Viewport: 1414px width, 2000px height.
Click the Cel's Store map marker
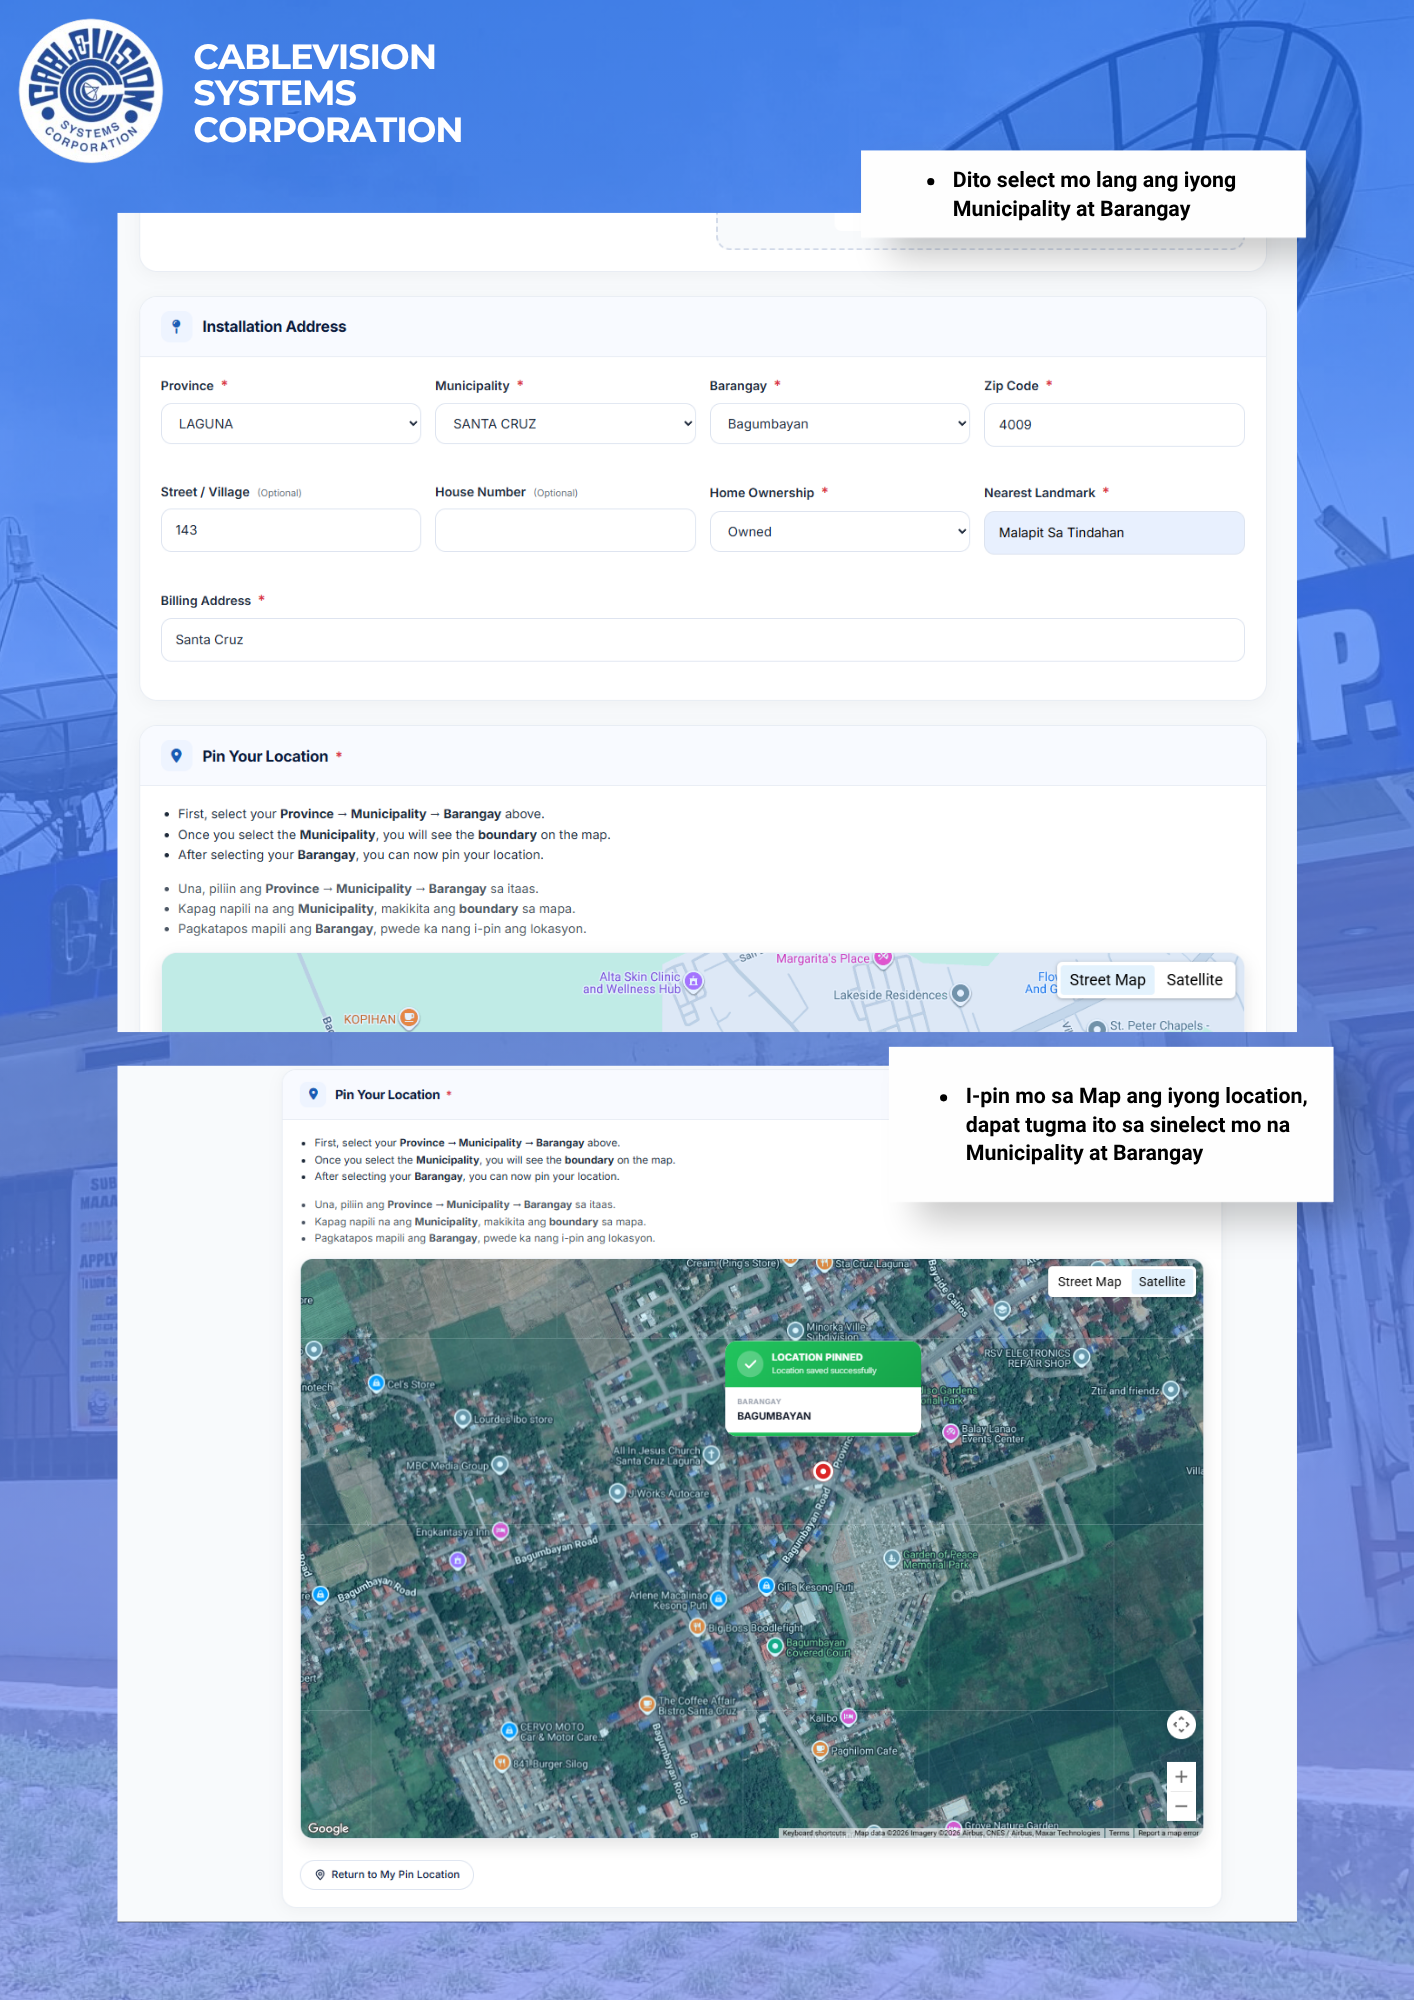[x=376, y=1383]
